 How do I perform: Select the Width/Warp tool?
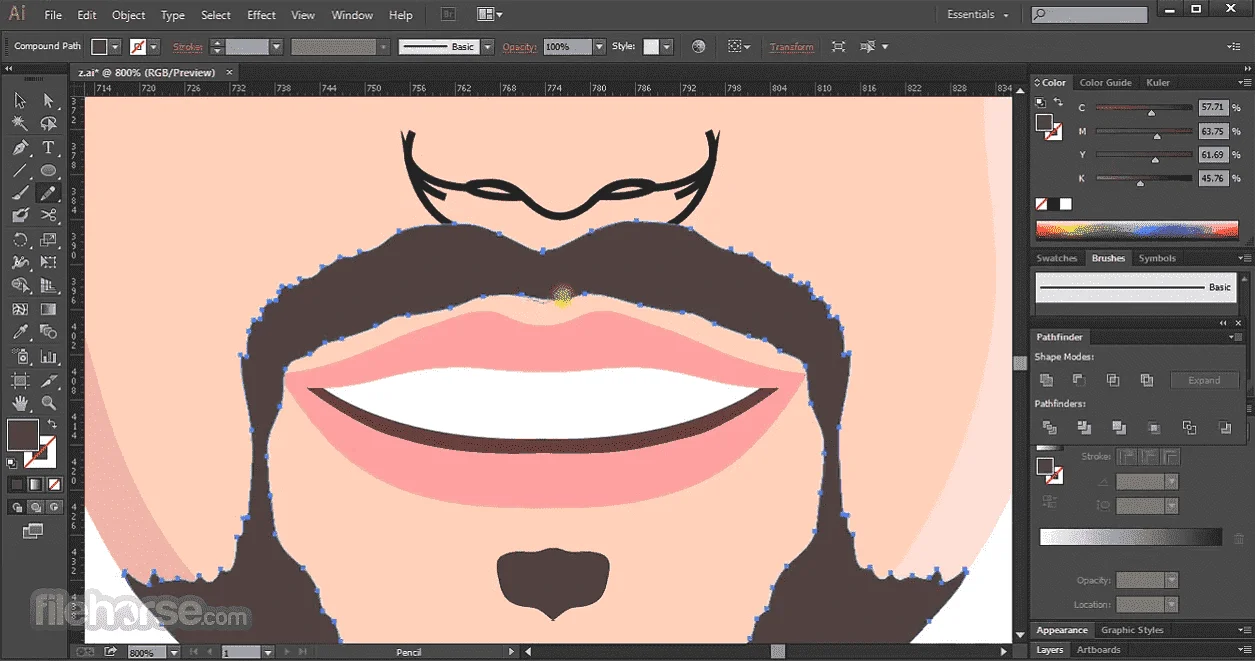(x=20, y=263)
